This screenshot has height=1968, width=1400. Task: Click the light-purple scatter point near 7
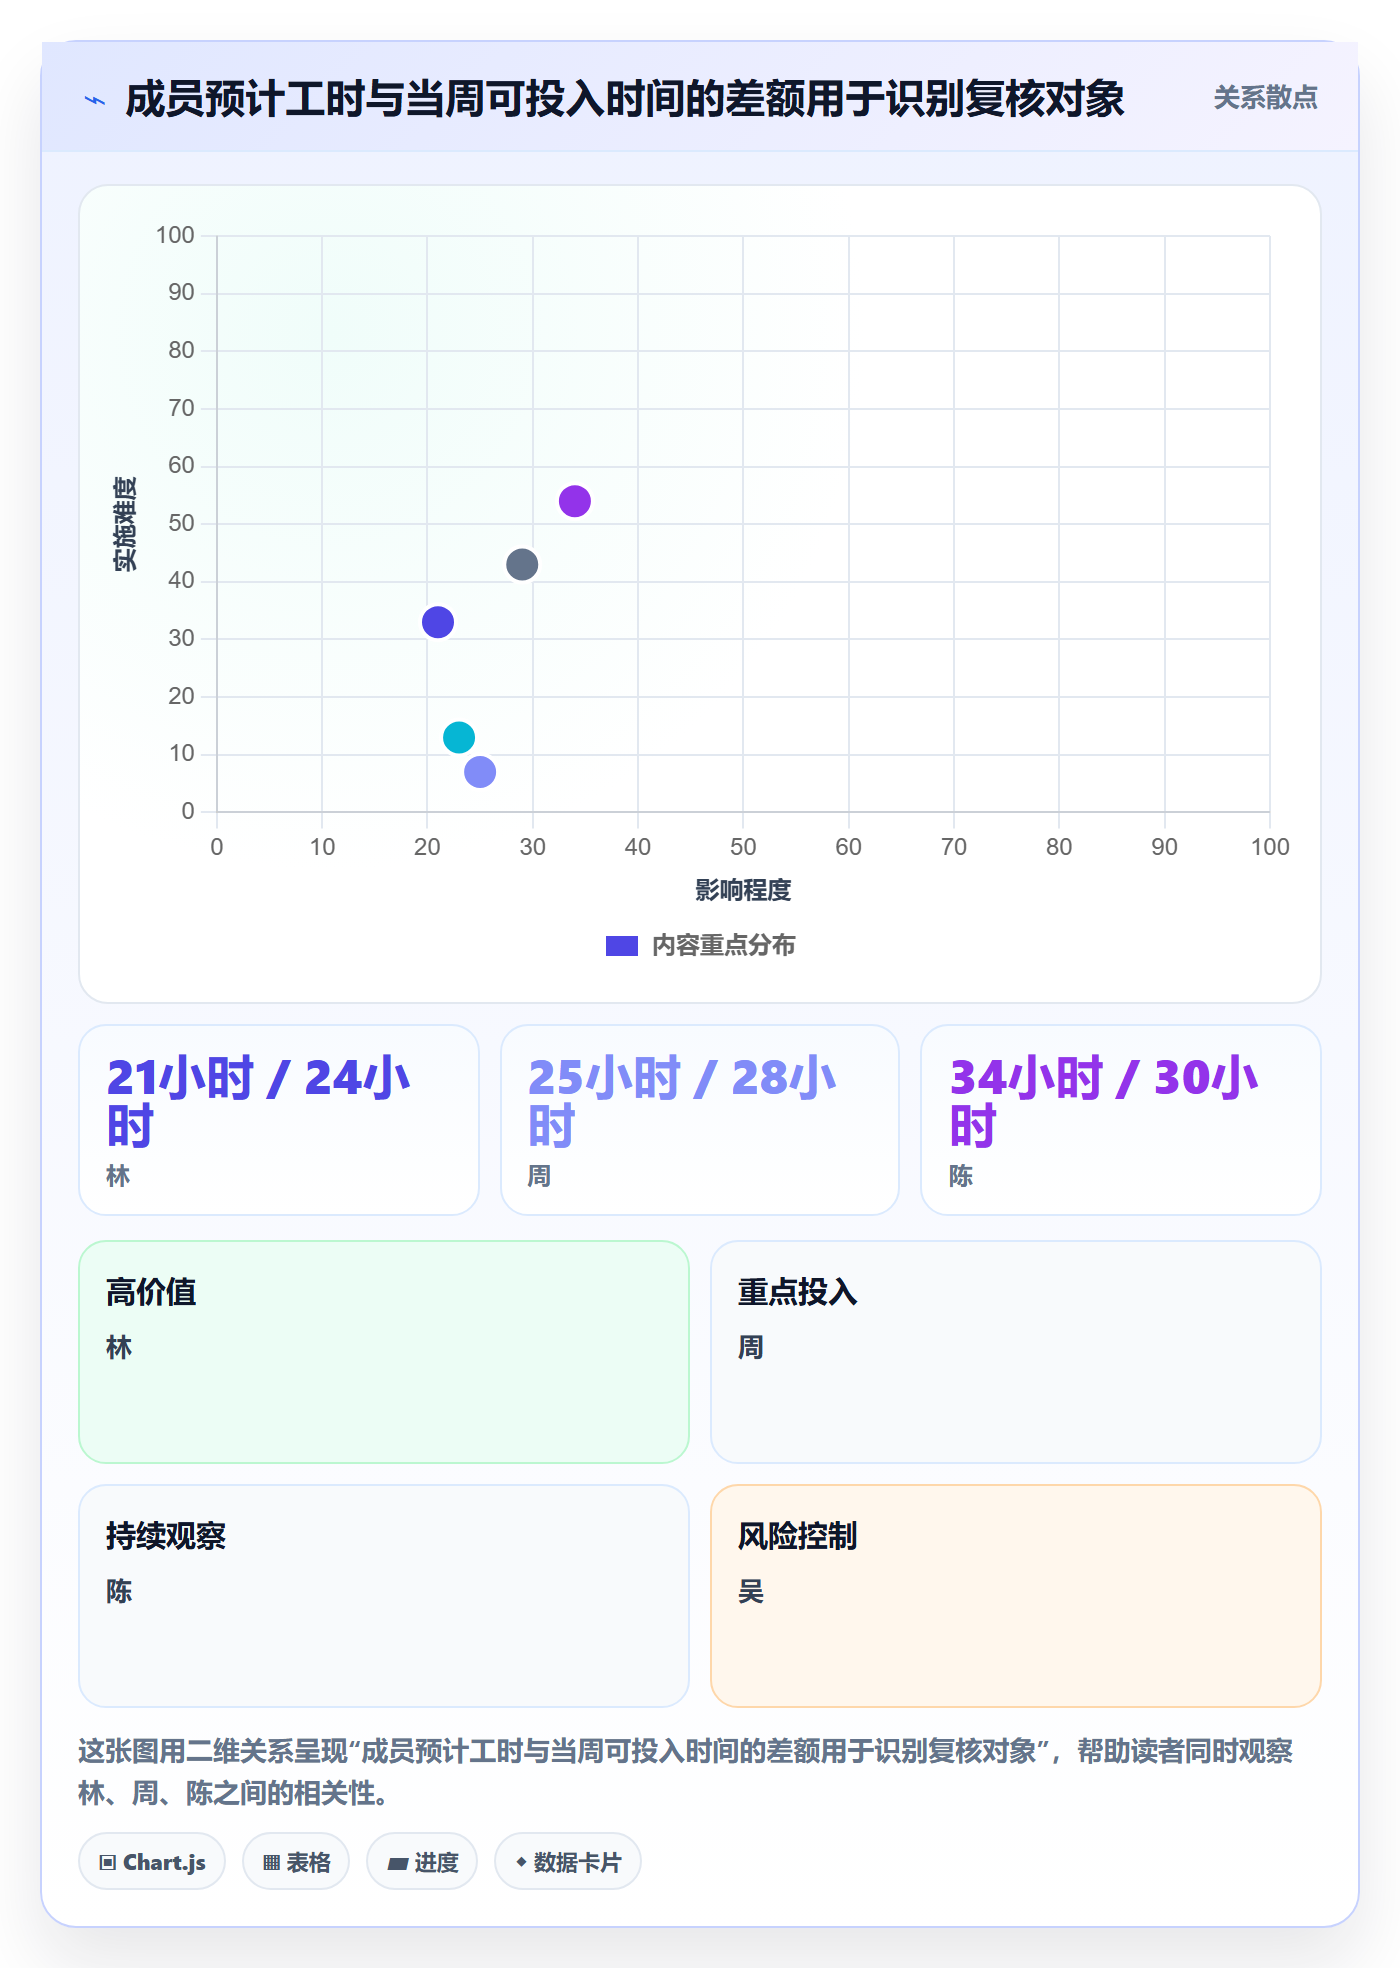480,772
